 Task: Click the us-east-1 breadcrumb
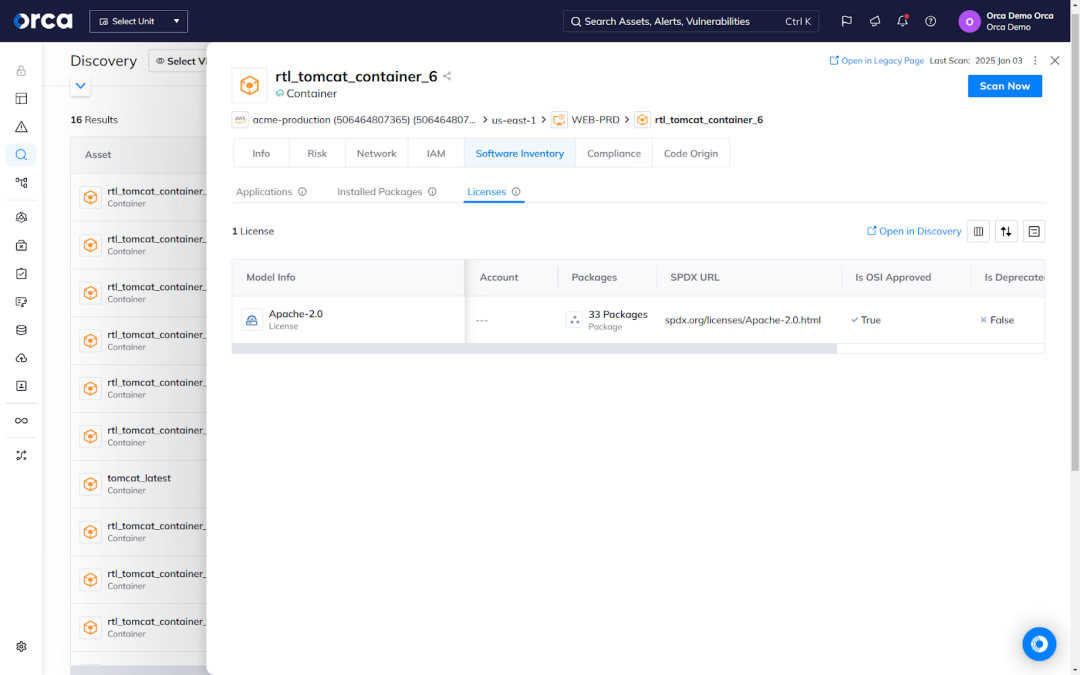(514, 120)
